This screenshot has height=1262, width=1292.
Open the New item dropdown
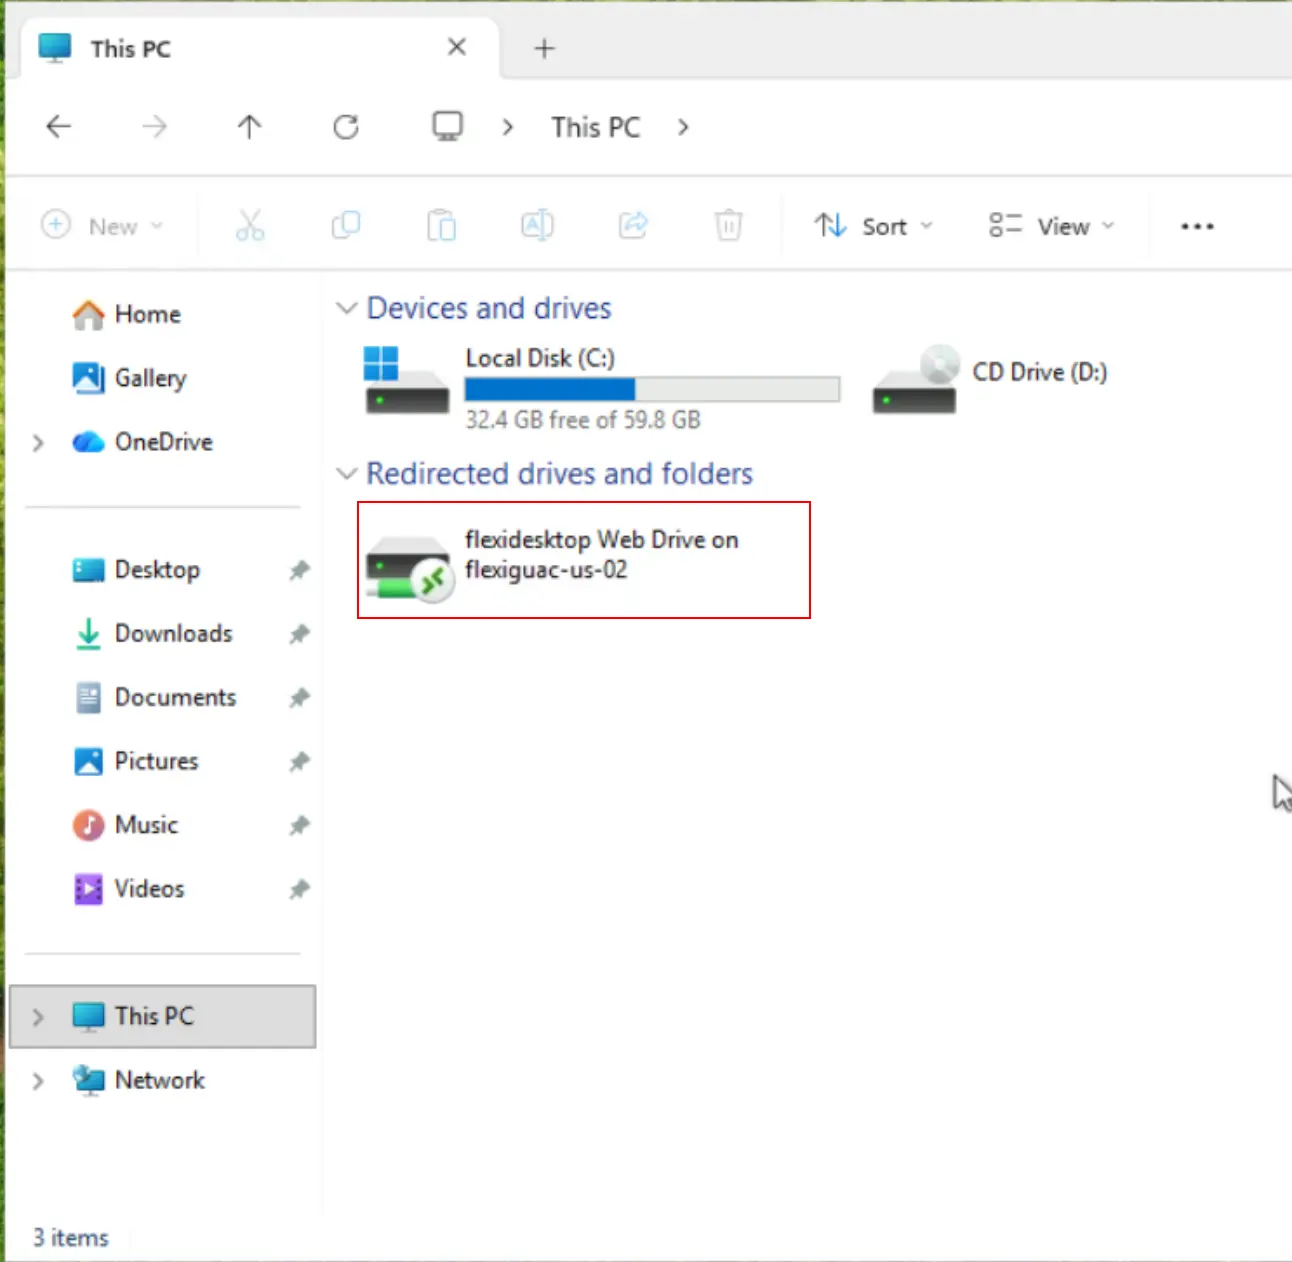tap(102, 226)
